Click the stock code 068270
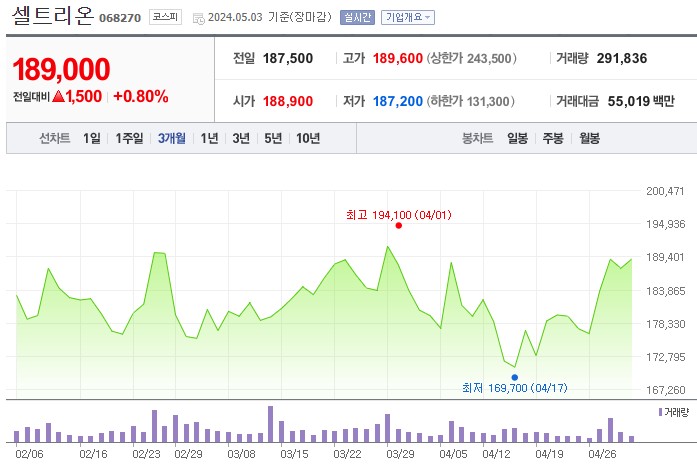The height and width of the screenshot is (467, 697). 120,18
